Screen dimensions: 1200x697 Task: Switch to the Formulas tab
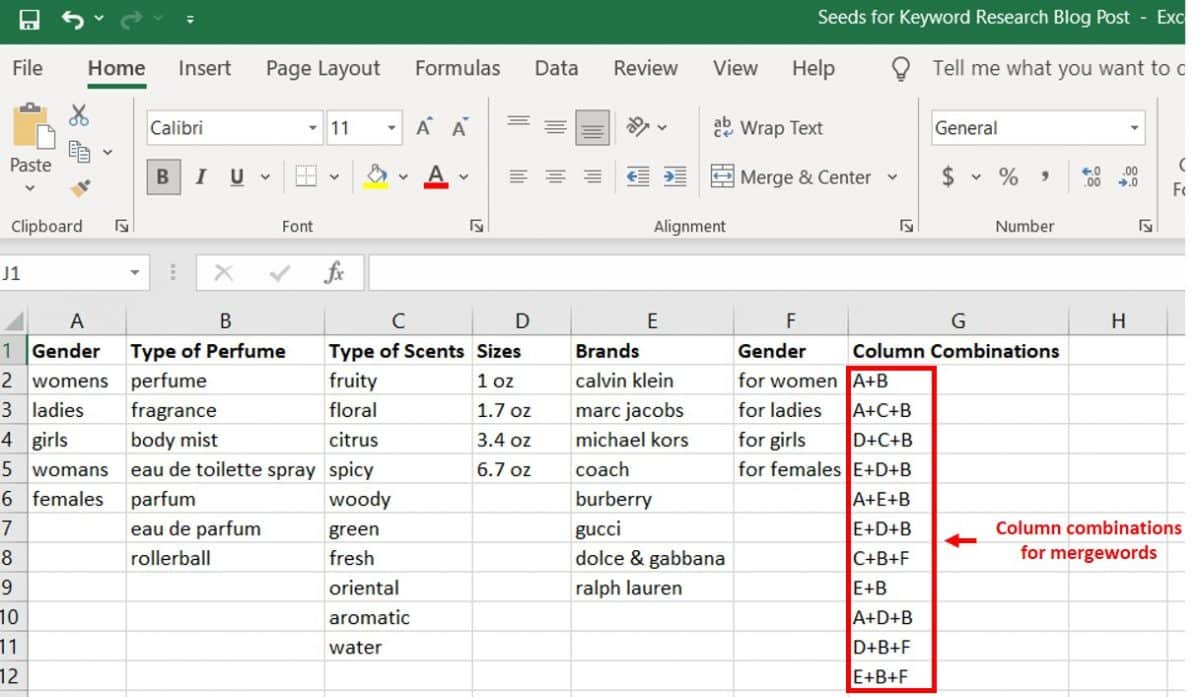click(457, 68)
